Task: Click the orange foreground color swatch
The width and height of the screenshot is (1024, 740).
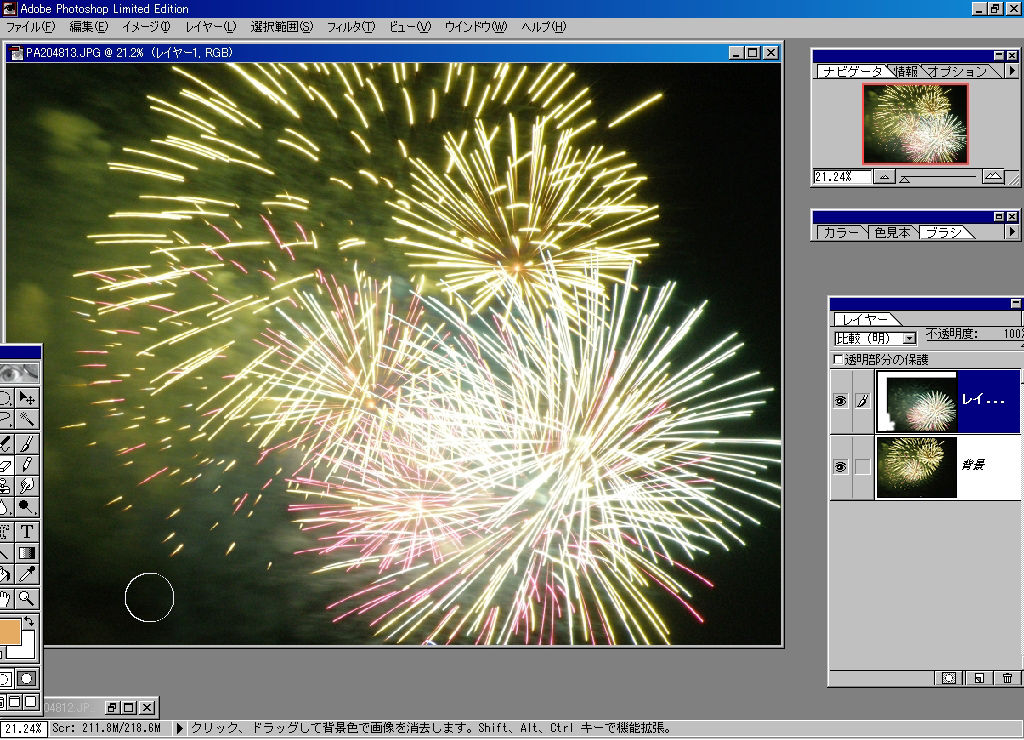Action: click(x=10, y=632)
